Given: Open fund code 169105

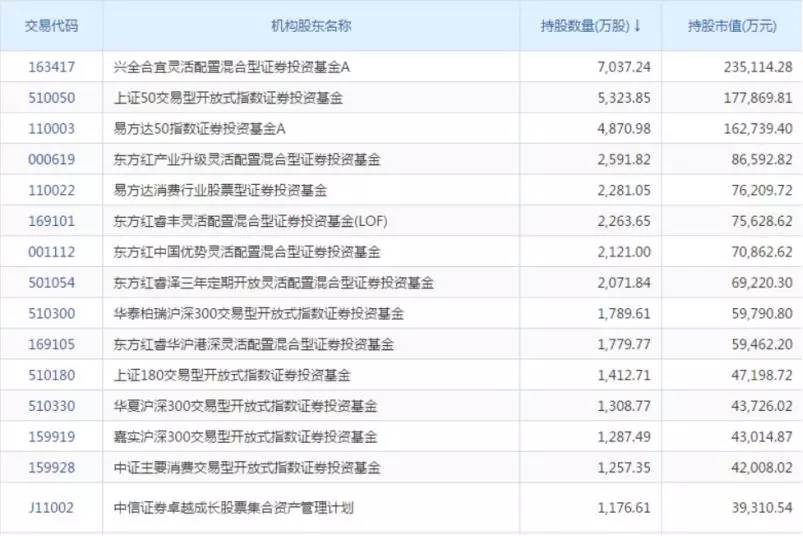Looking at the screenshot, I should click(x=51, y=344).
